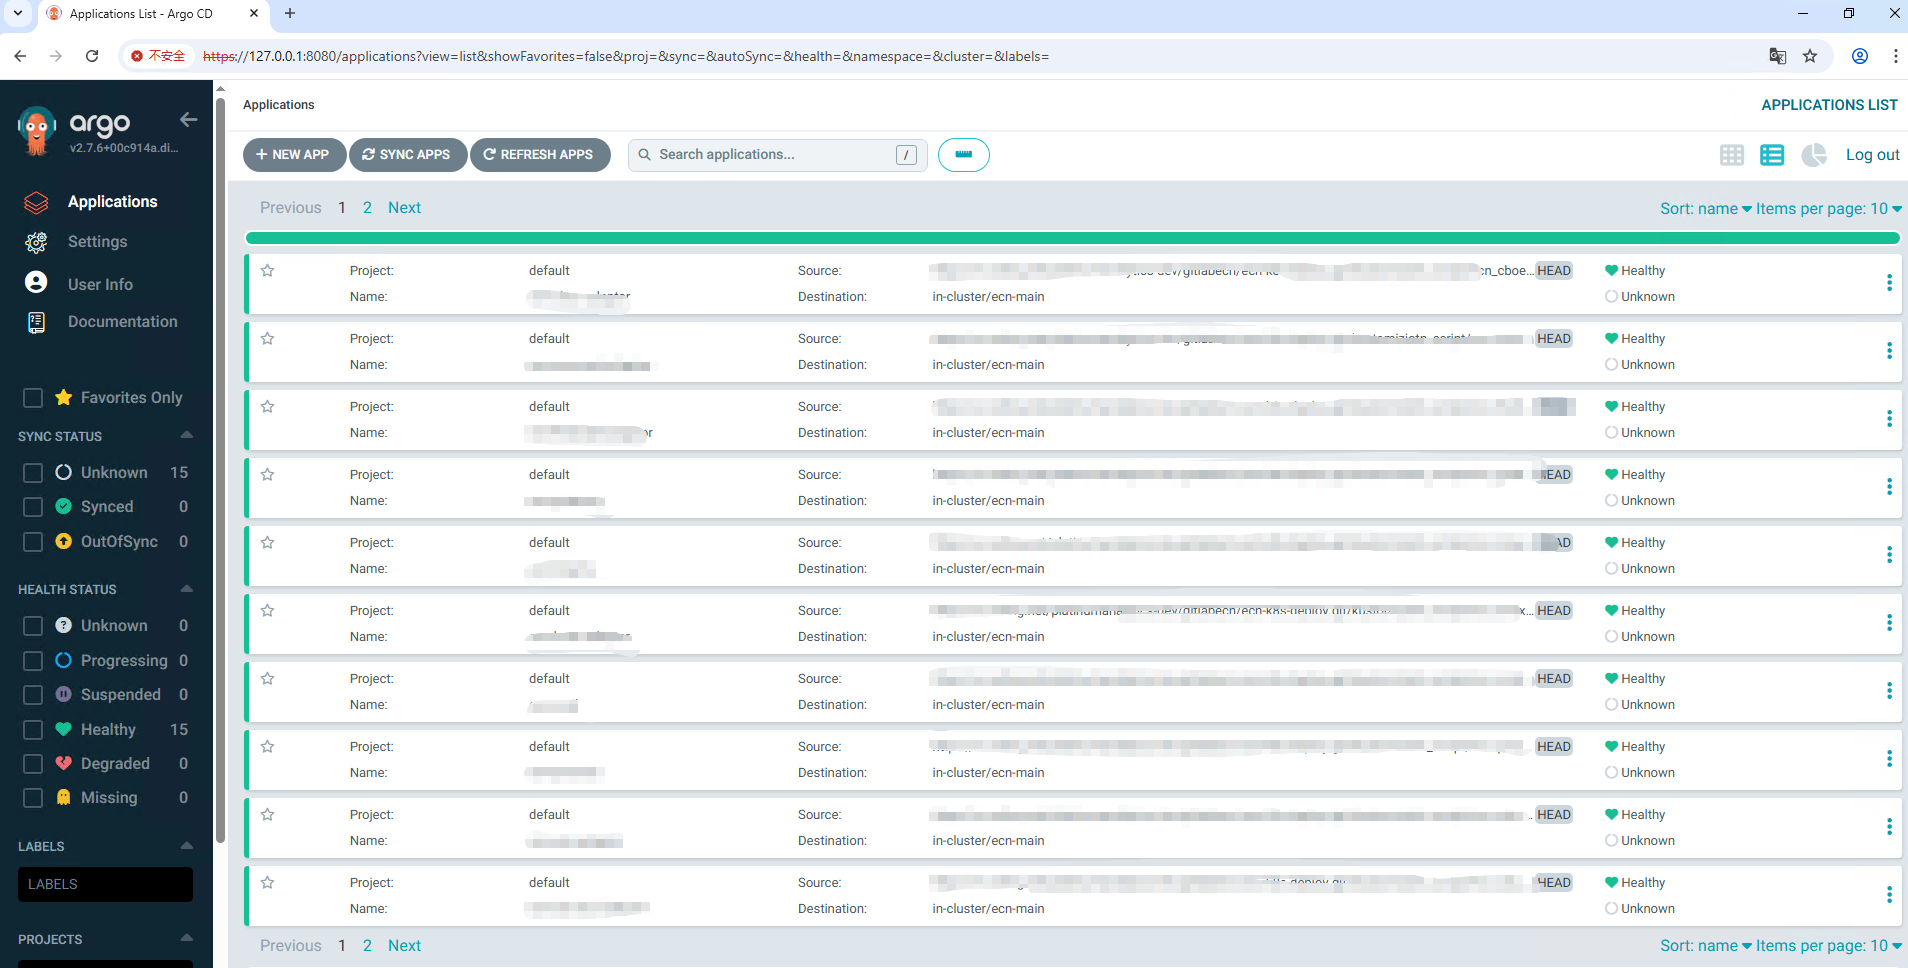Tick the Progressing health filter
1908x968 pixels.
click(33, 661)
